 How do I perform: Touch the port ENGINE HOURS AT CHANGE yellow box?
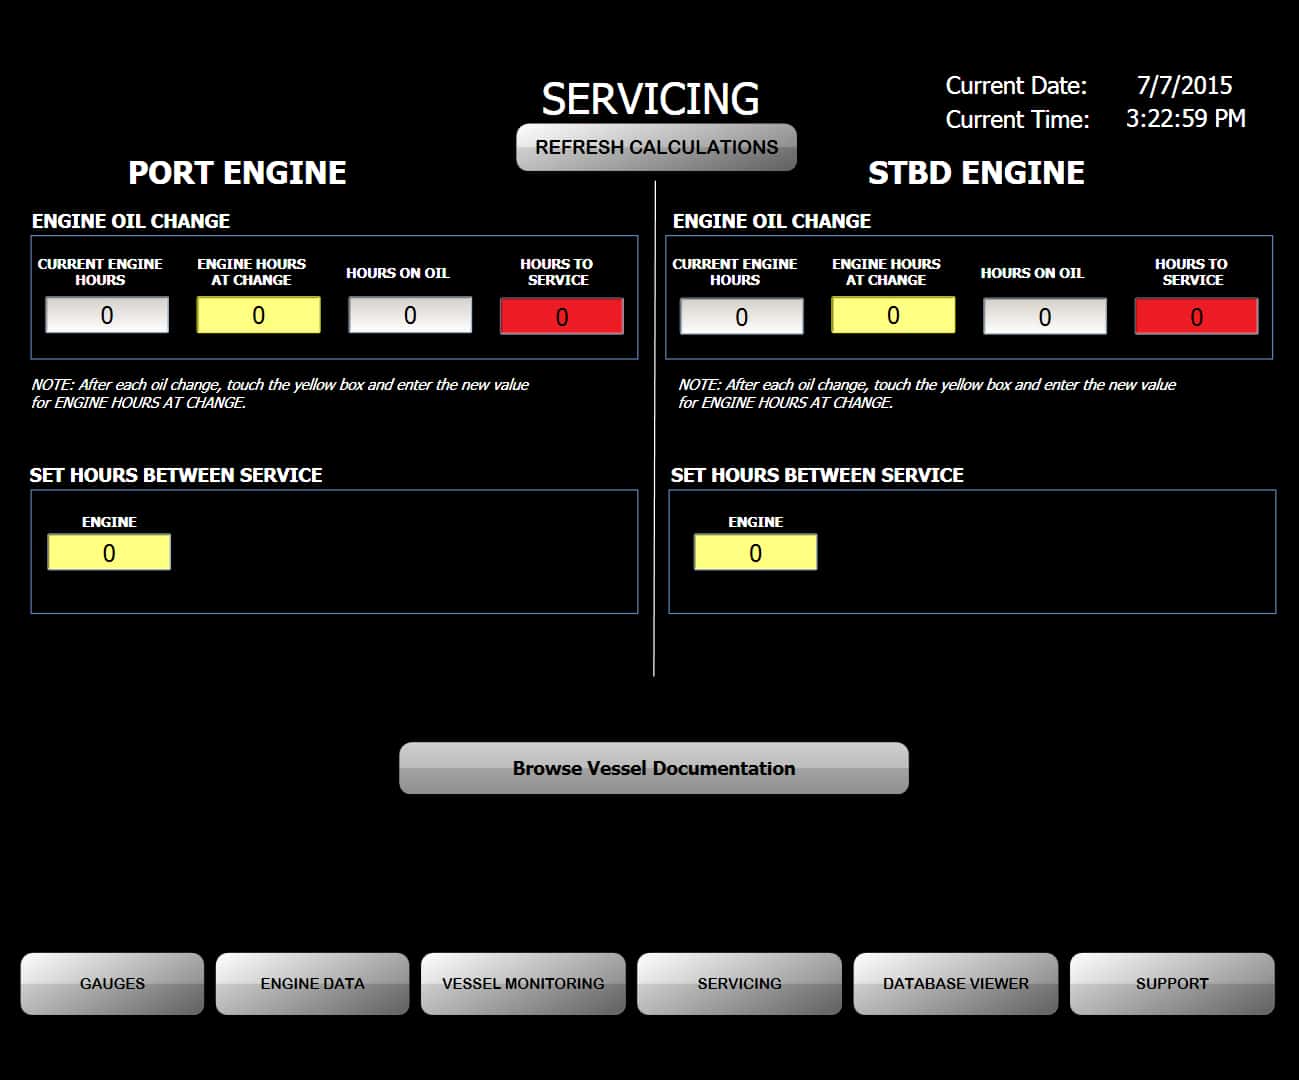click(258, 315)
